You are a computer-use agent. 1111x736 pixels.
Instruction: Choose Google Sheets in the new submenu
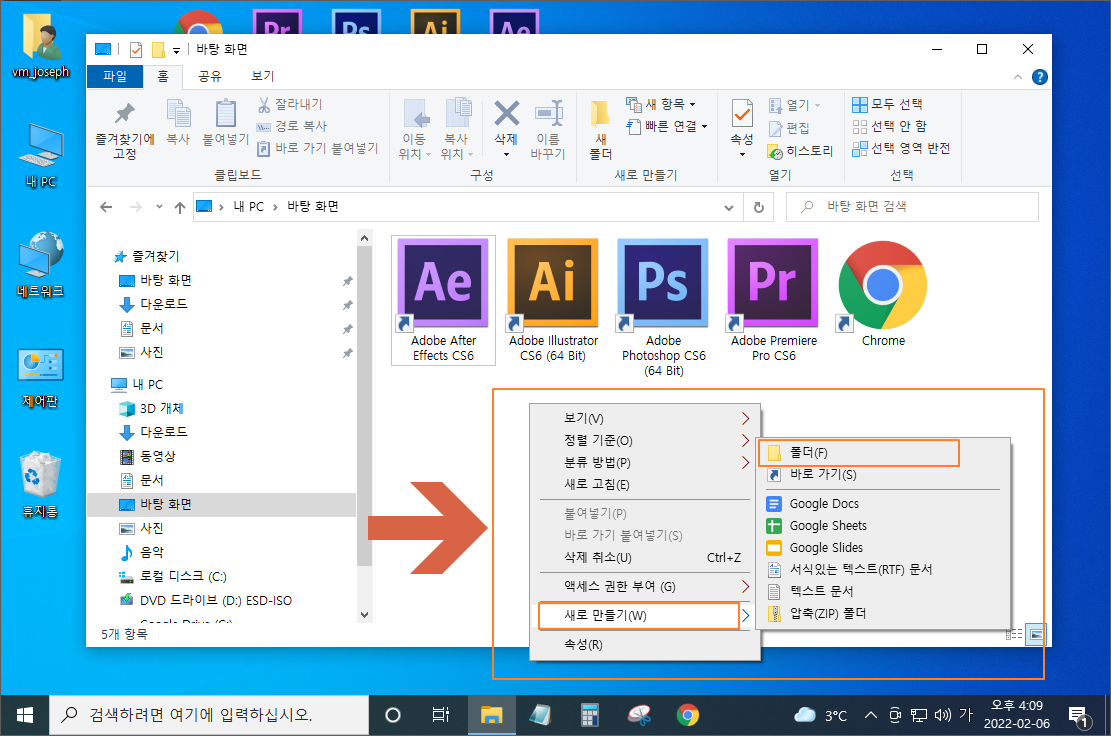pos(883,526)
